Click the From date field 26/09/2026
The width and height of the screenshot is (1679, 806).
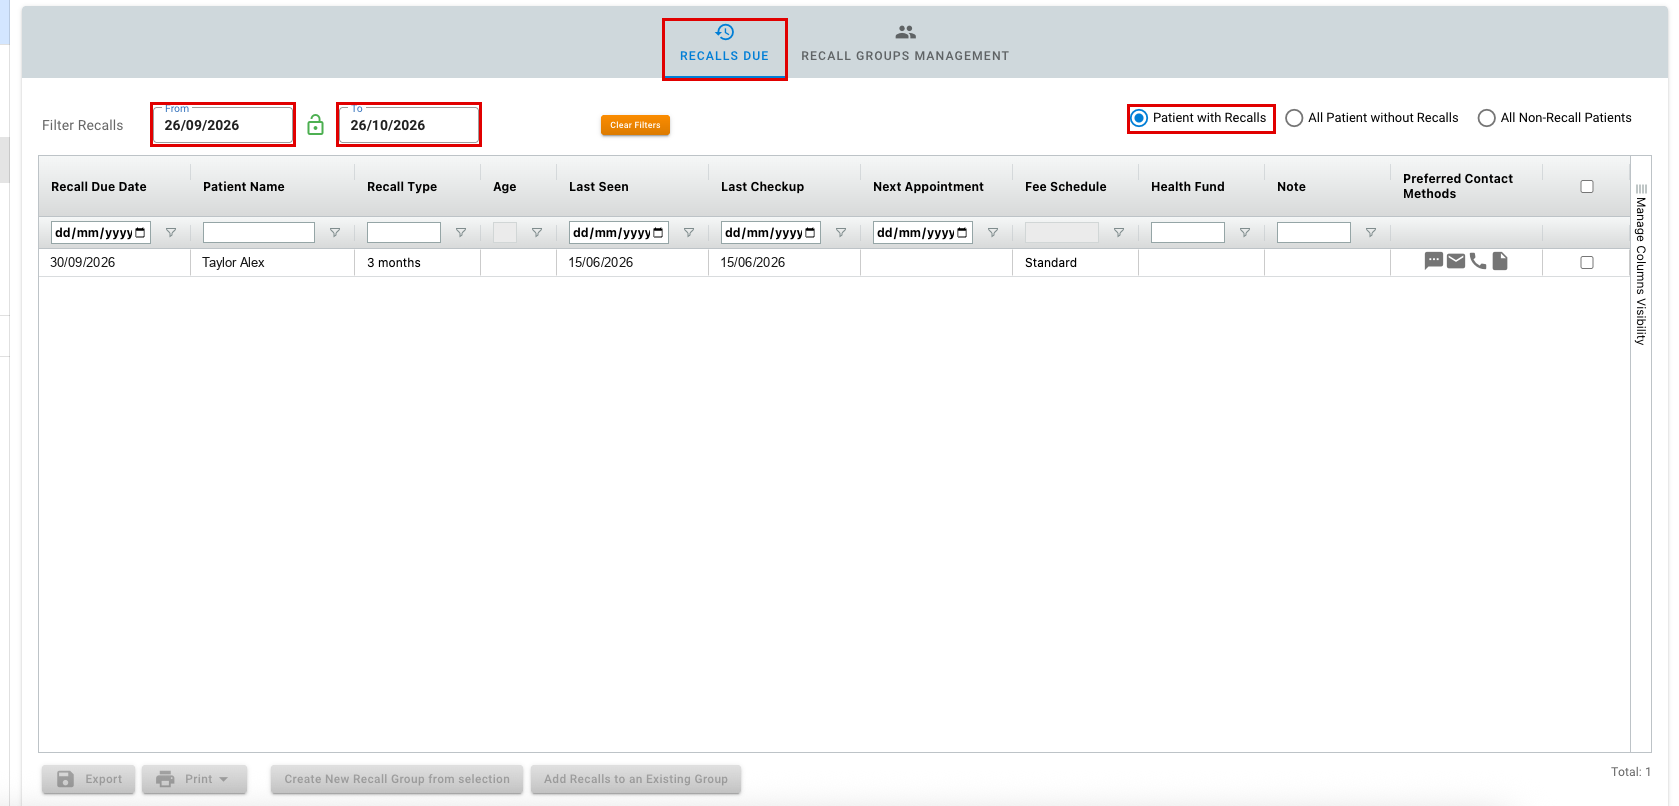point(223,125)
